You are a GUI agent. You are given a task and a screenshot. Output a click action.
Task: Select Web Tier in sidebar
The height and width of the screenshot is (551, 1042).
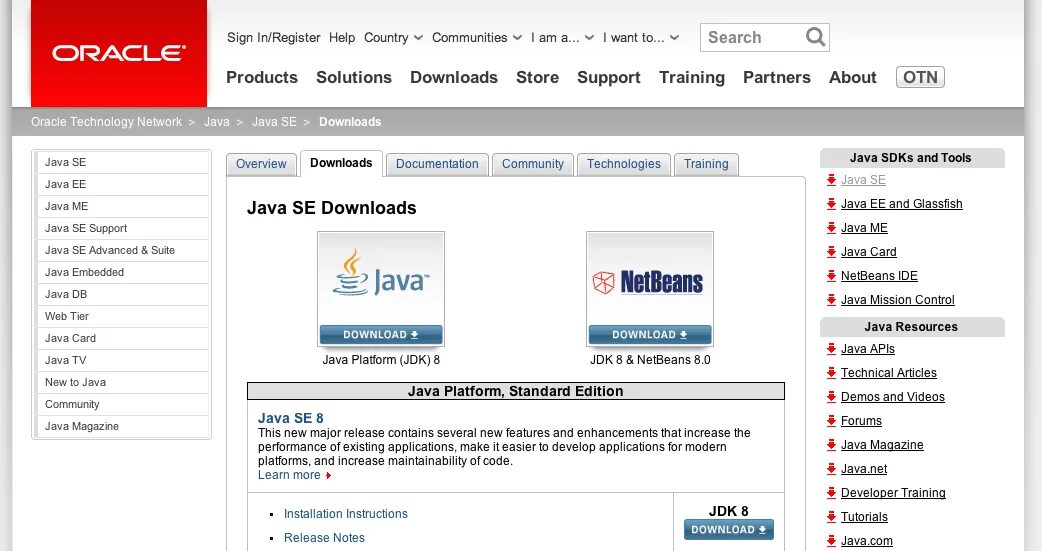coord(122,316)
